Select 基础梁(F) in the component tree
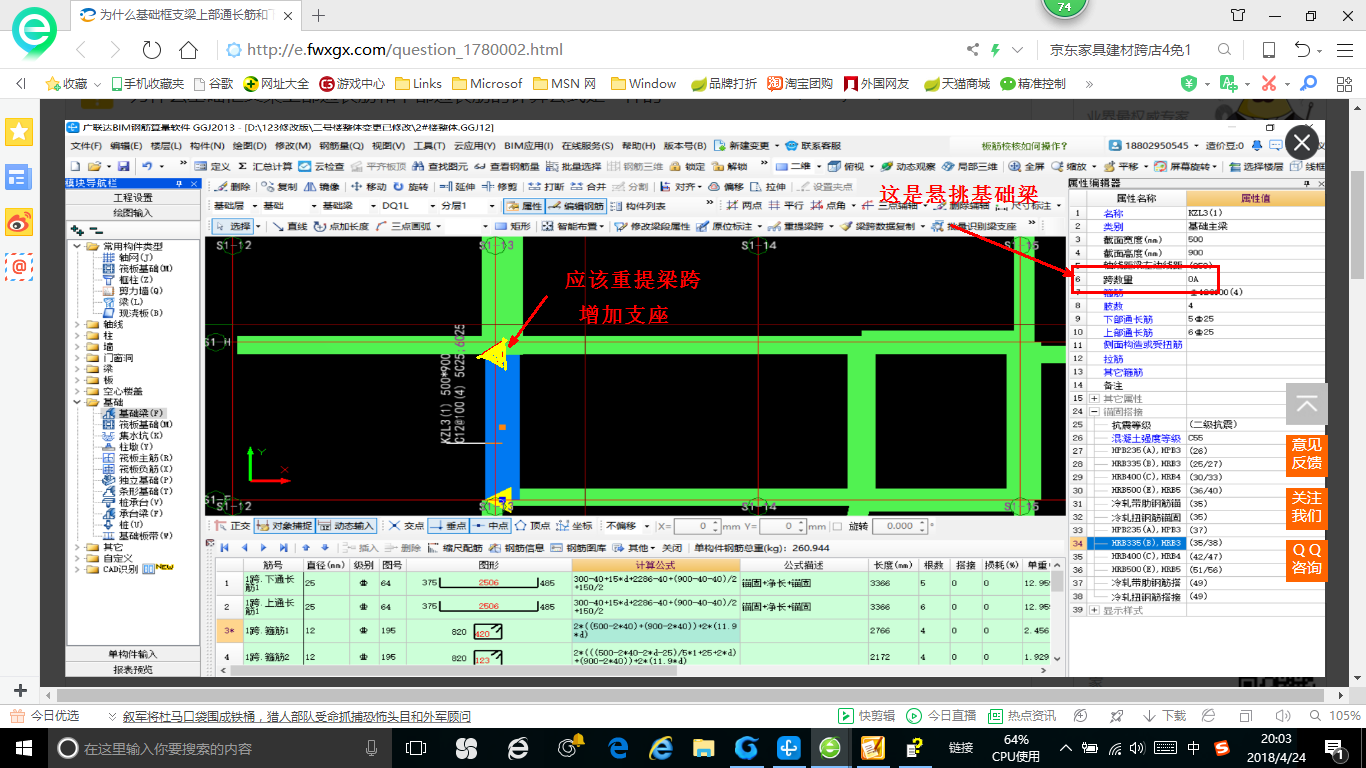Viewport: 1366px width, 768px height. coord(133,413)
